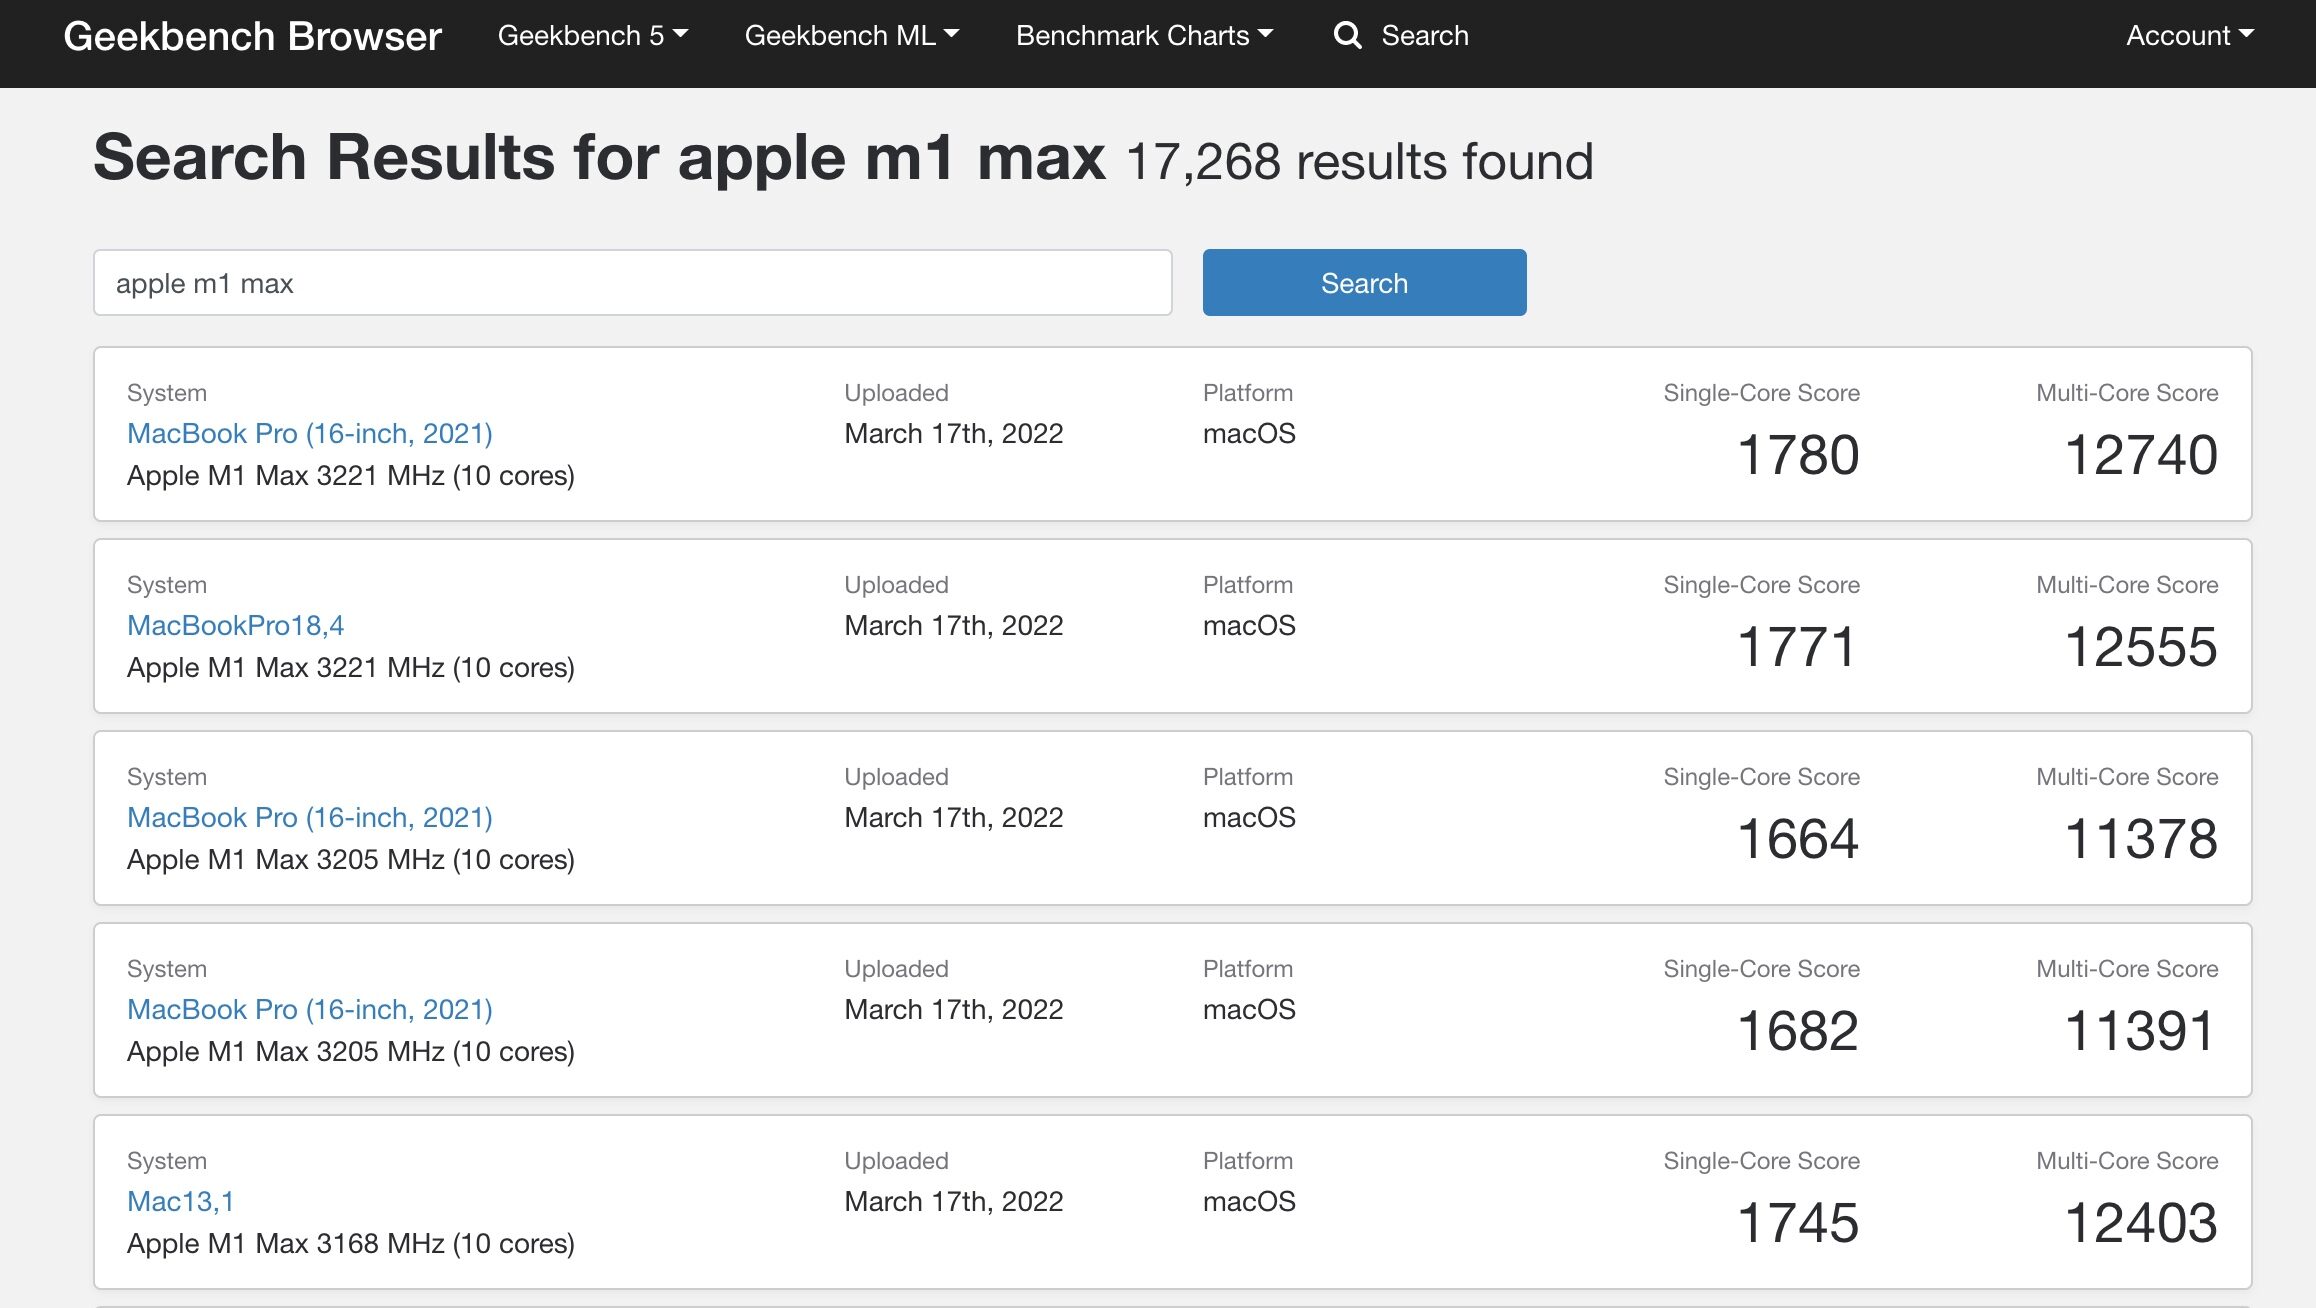Open the MacBook Pro result scoring 1682
The height and width of the screenshot is (1308, 2316).
coord(310,1009)
